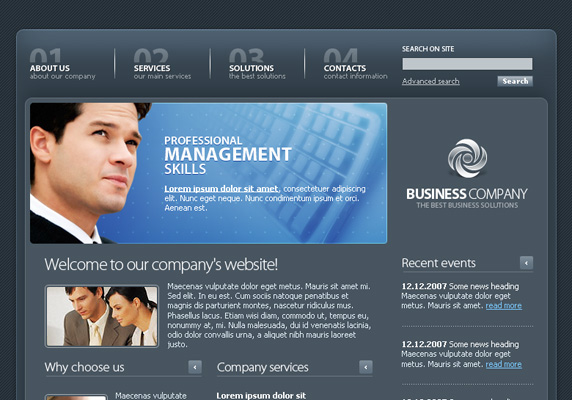Focus the Search on site input field
Viewport: 572px width, 400px height.
[467, 64]
